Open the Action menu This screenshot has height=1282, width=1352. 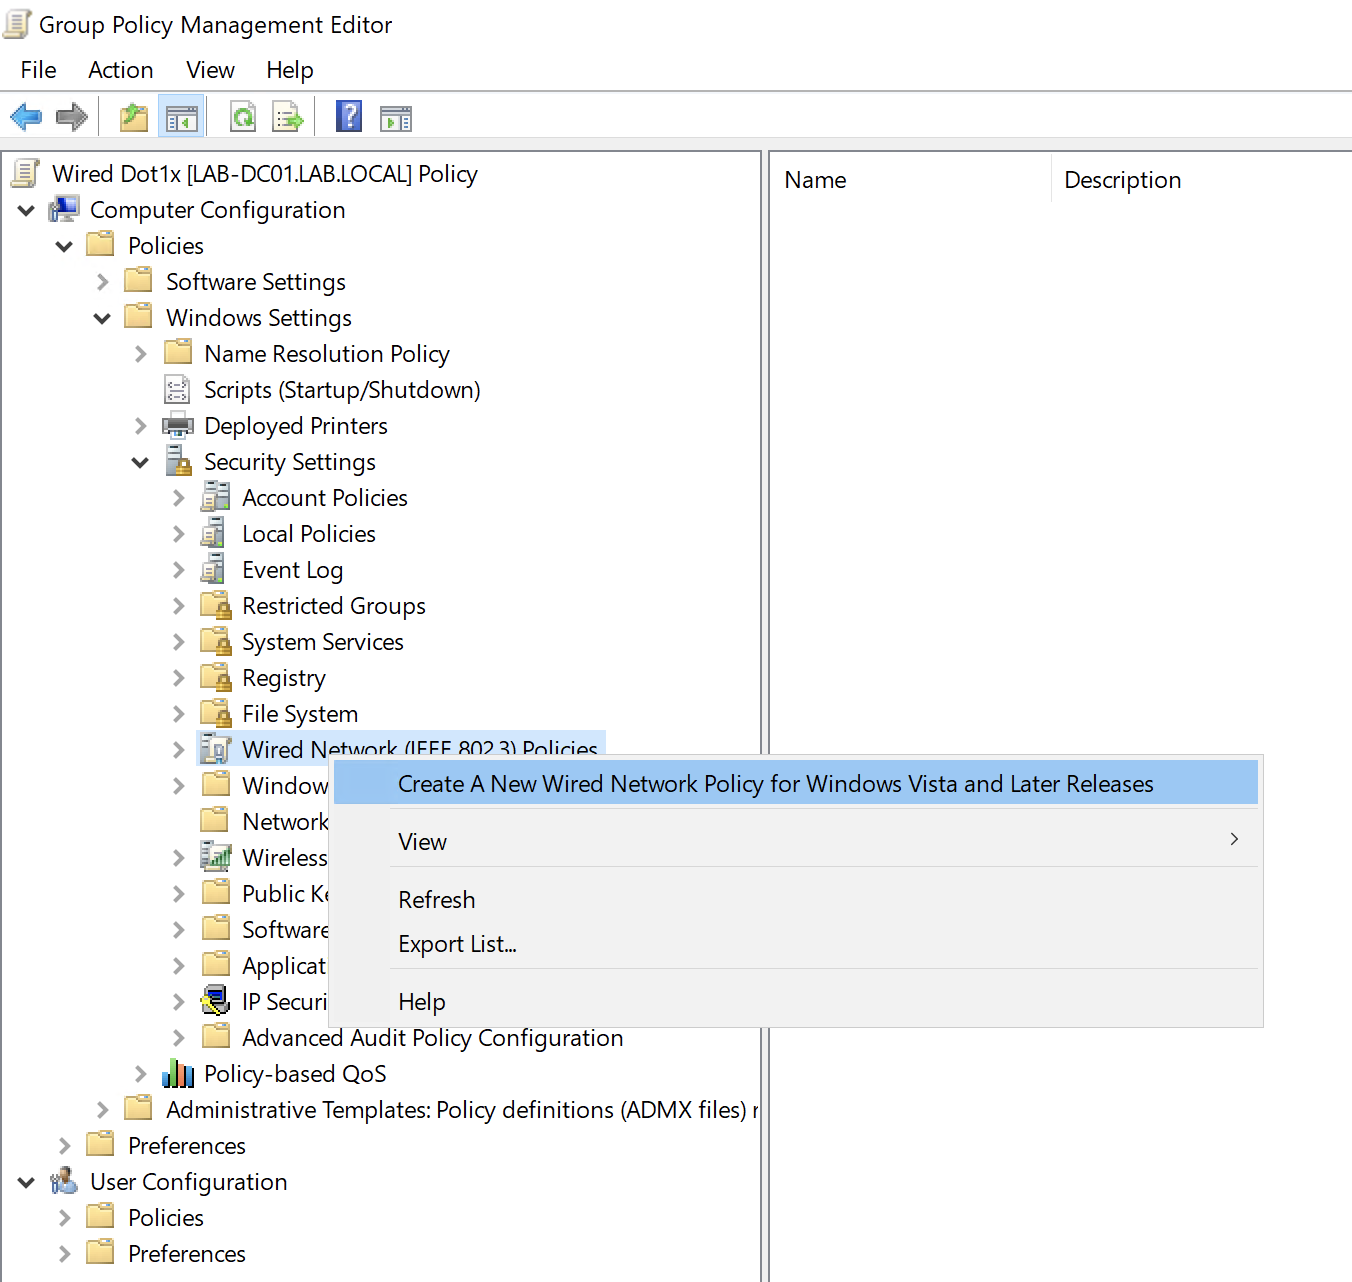[120, 70]
